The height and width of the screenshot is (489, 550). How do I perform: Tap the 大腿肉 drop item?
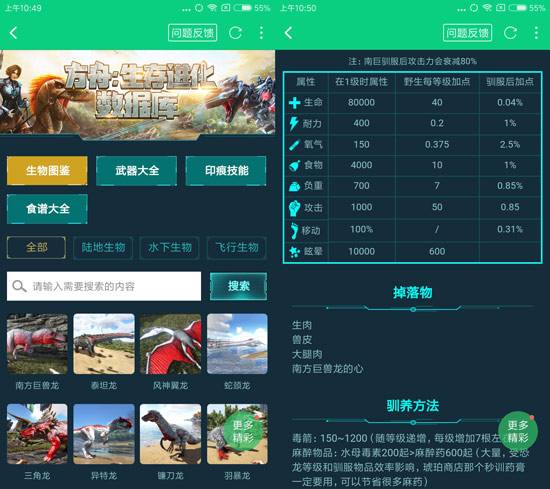click(x=307, y=354)
